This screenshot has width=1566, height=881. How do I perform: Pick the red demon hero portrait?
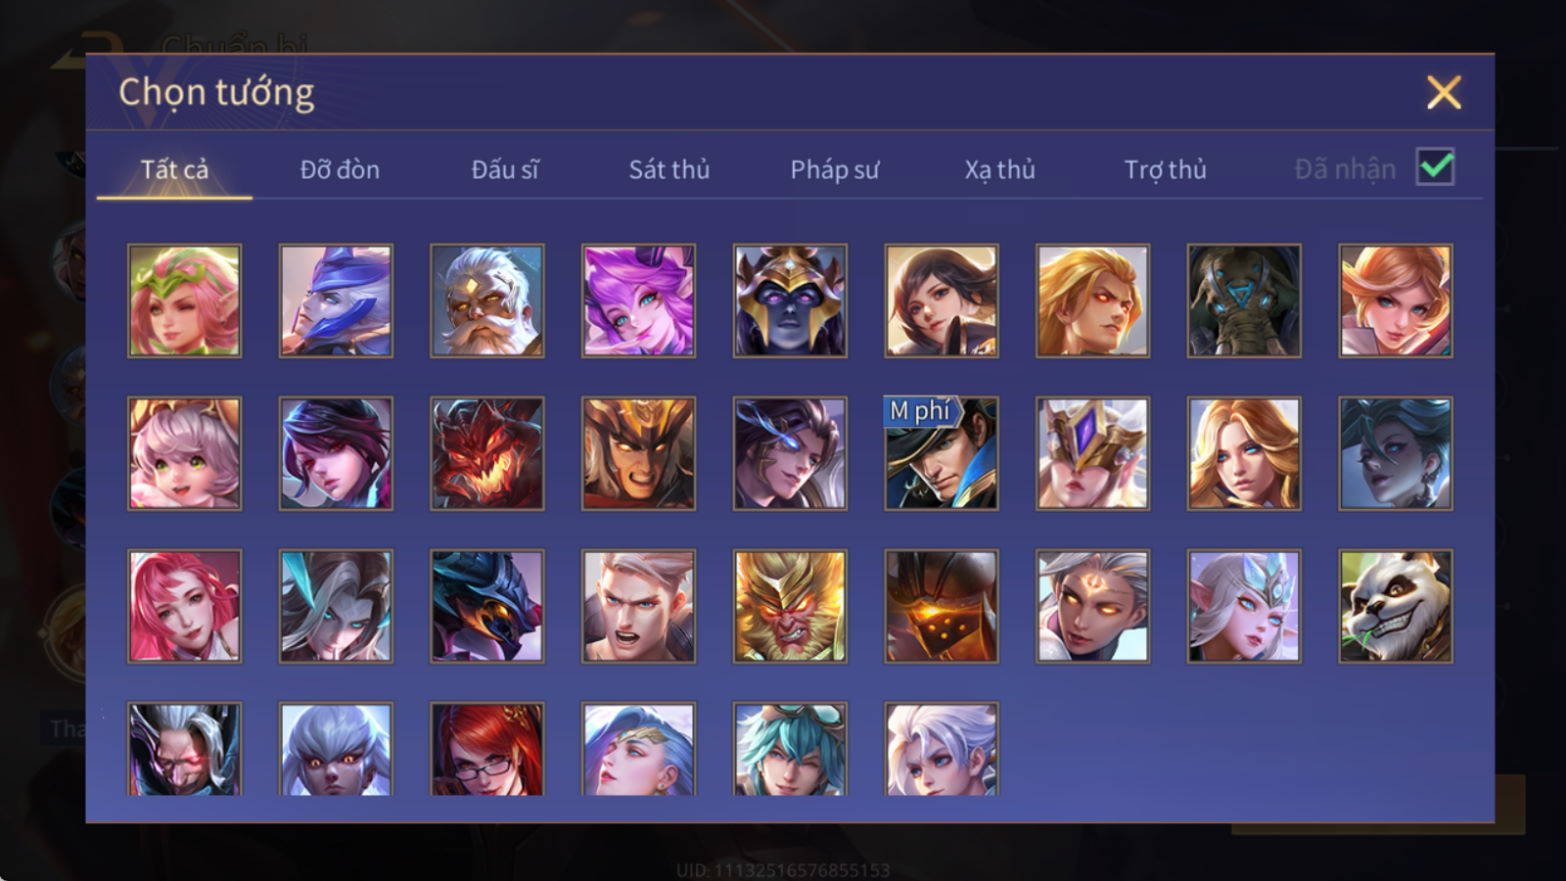[487, 454]
